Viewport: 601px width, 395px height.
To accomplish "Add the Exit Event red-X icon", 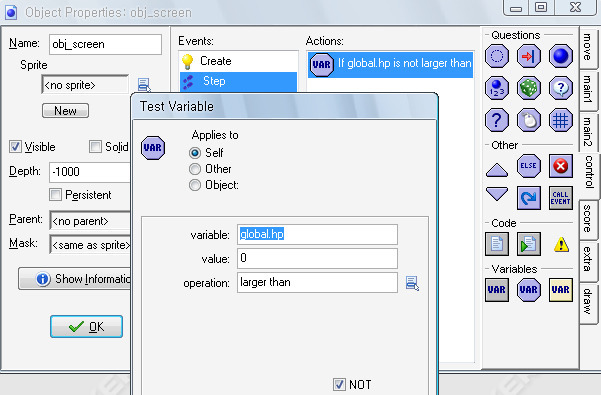I will [560, 166].
